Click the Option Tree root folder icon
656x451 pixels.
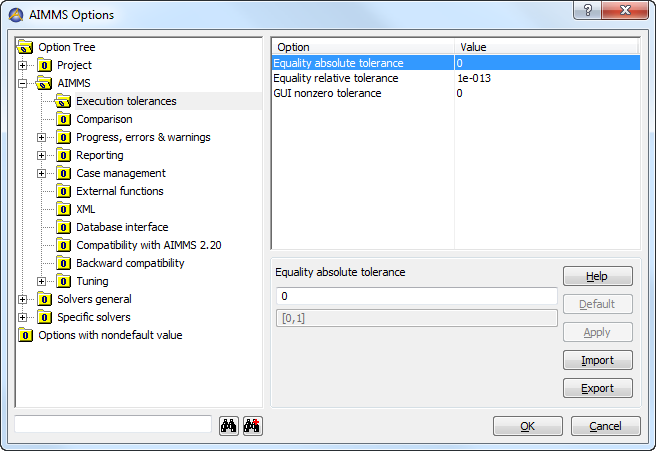click(x=25, y=47)
